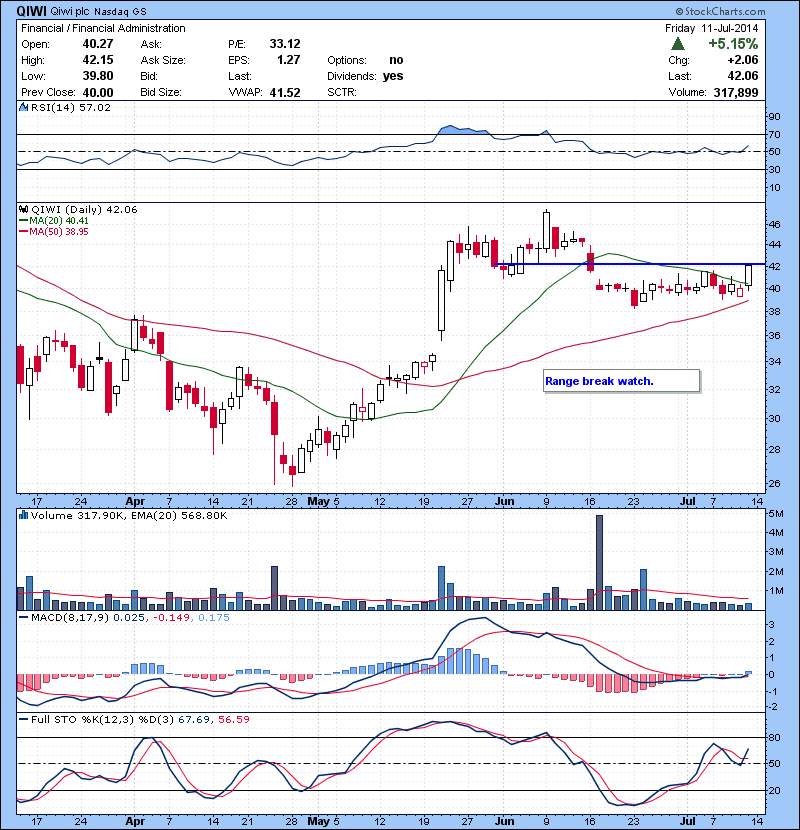This screenshot has height=830, width=800.
Task: Click the Options 'no' value
Action: click(396, 60)
